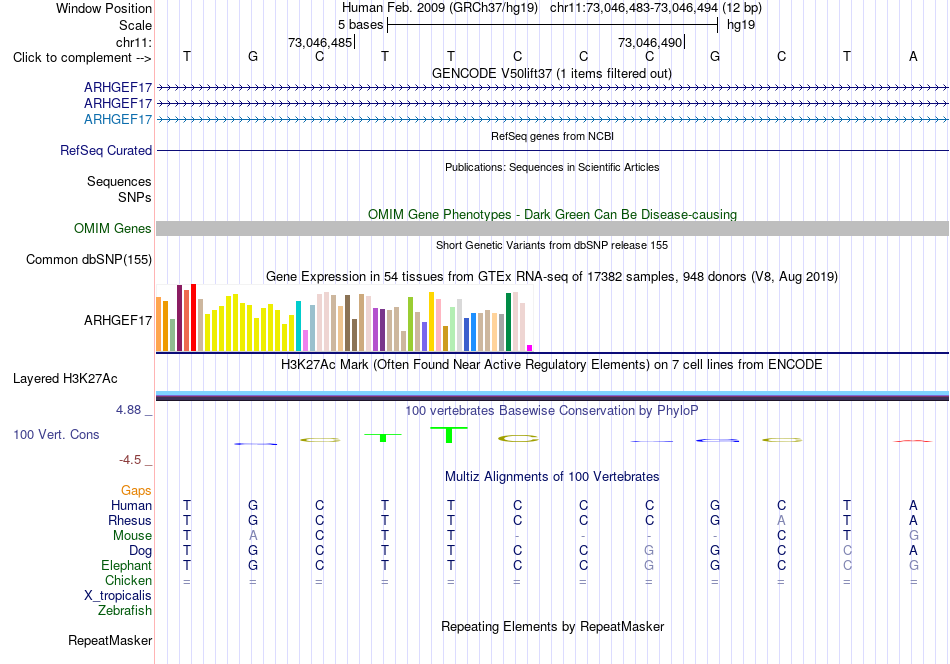
Task: Click the RefSeq Curated label
Action: tap(105, 150)
